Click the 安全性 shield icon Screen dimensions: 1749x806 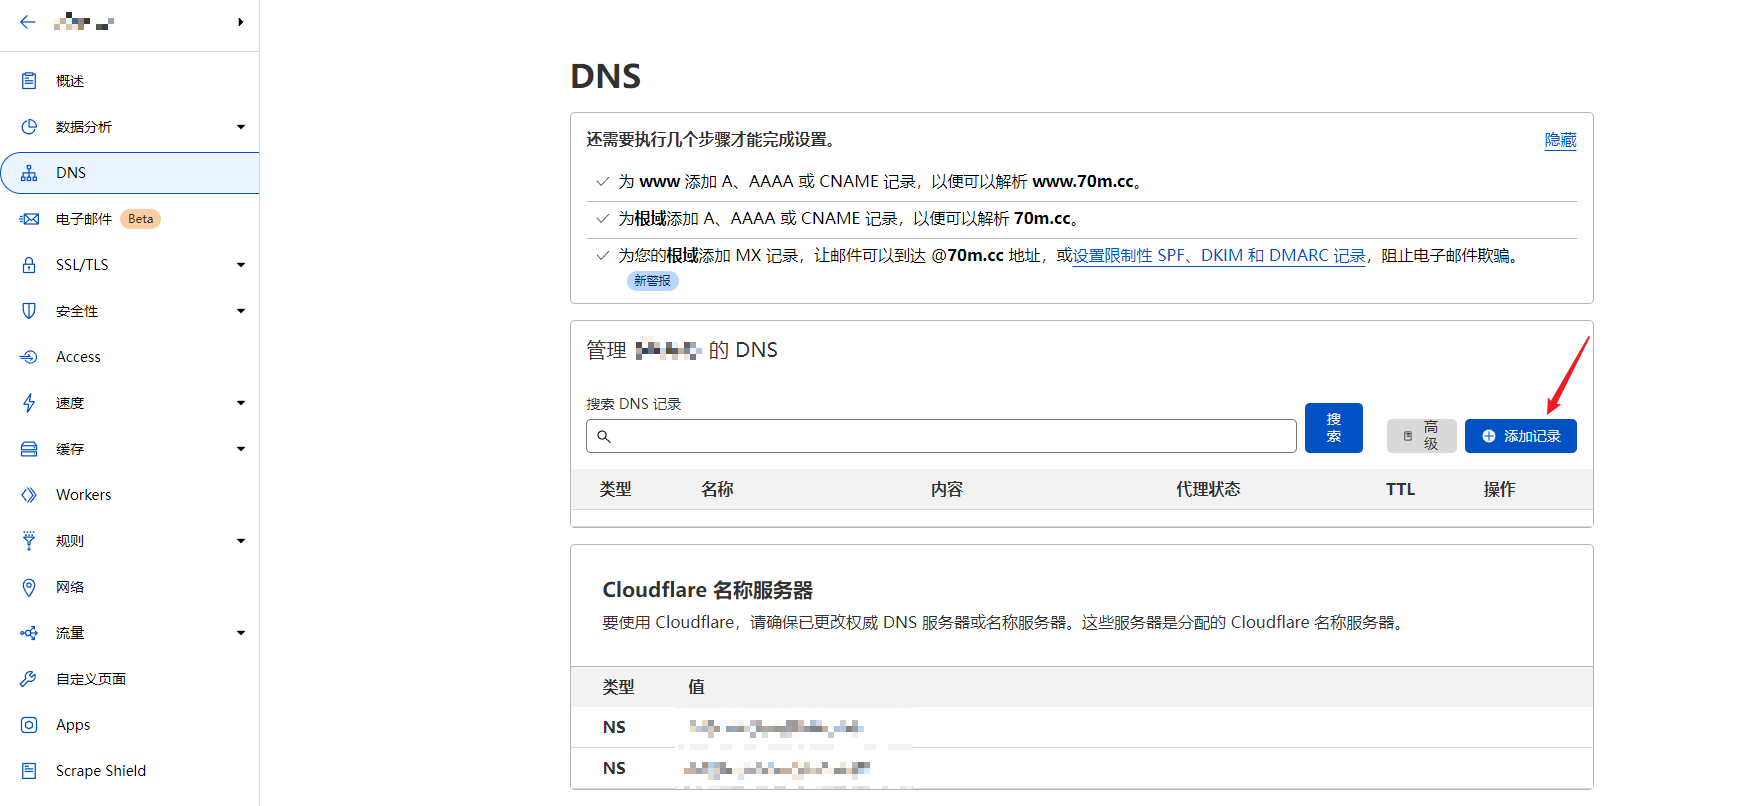(x=29, y=311)
